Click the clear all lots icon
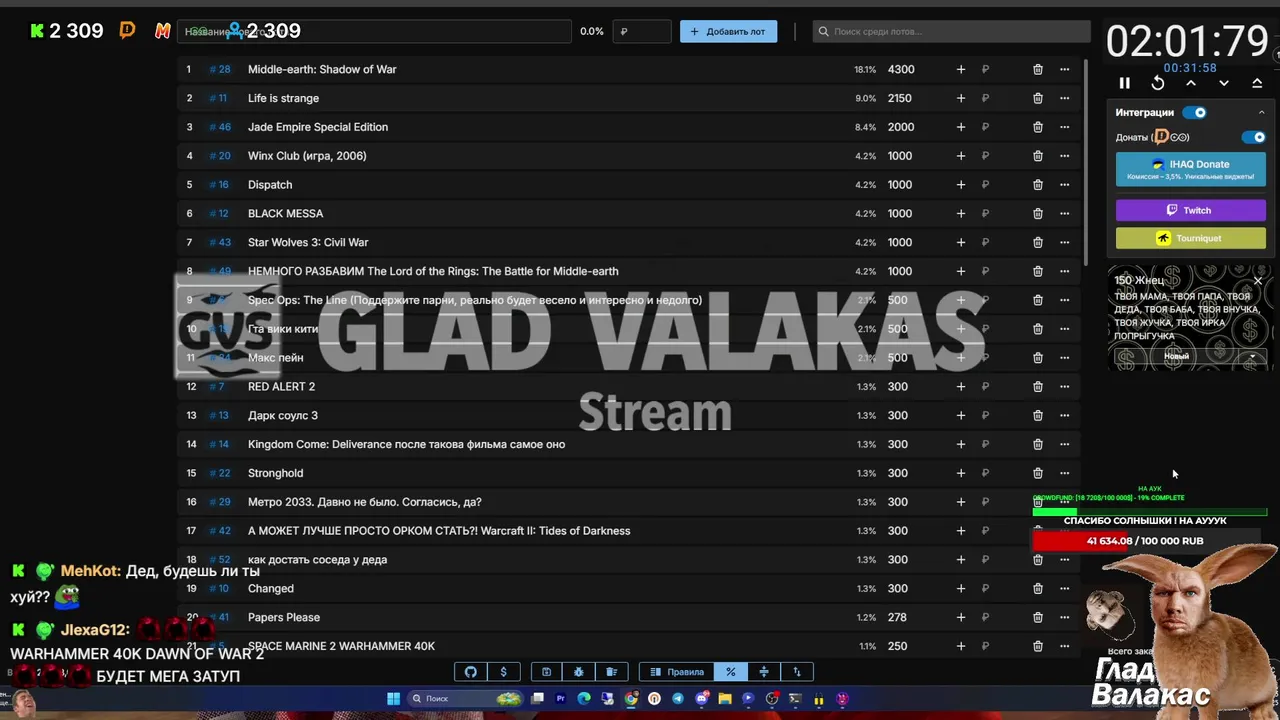 (x=611, y=672)
